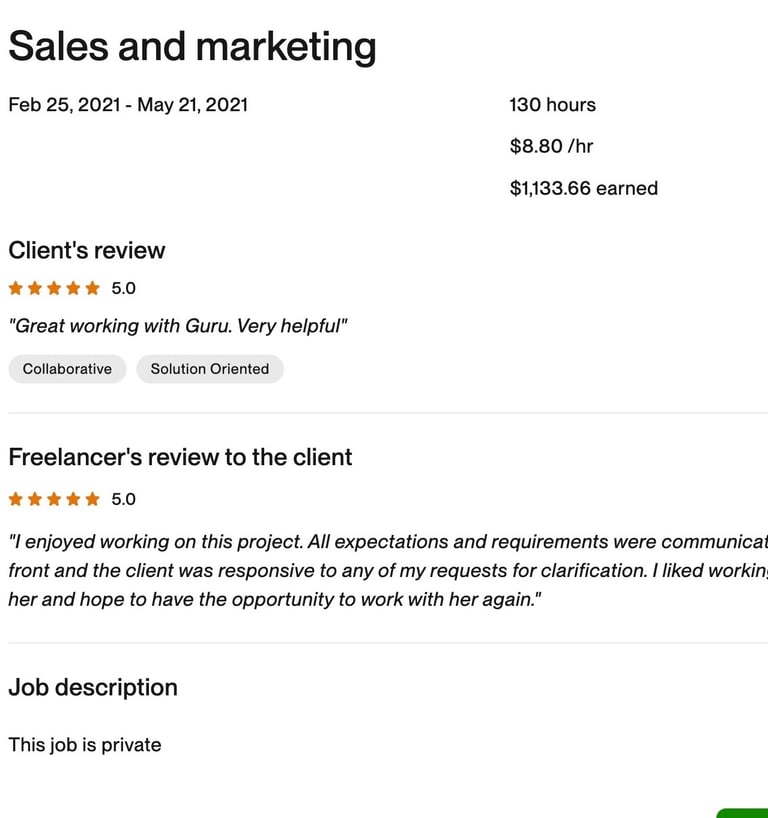Click the second star in Client's review

click(x=35, y=288)
